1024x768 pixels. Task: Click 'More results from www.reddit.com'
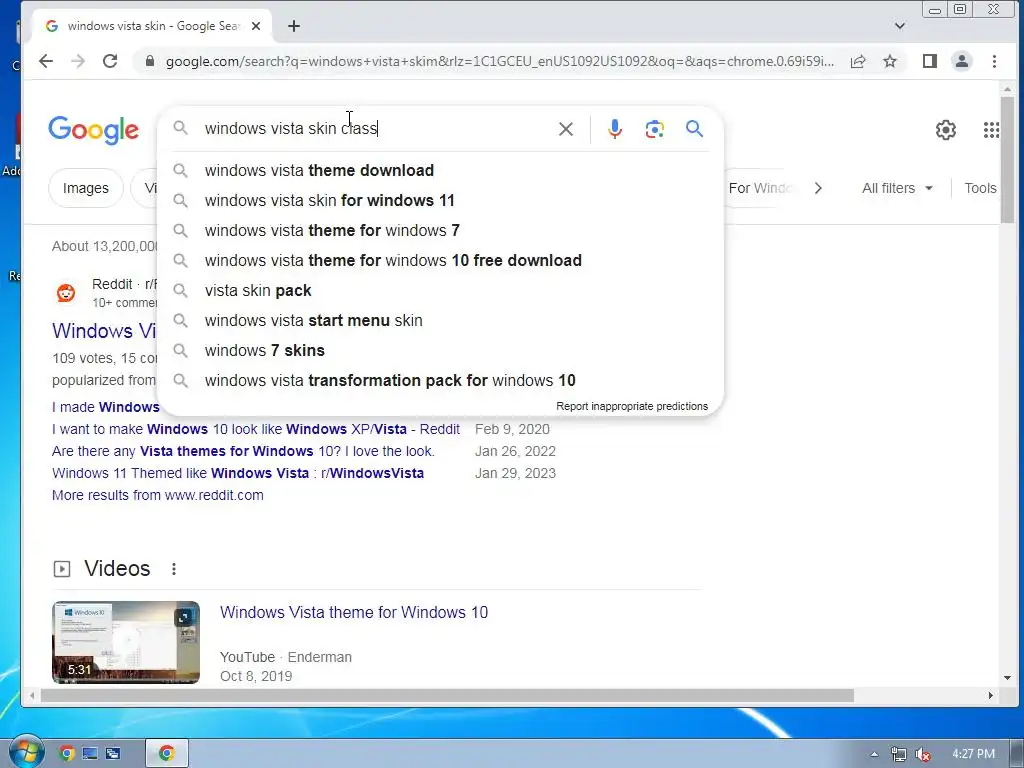click(158, 495)
